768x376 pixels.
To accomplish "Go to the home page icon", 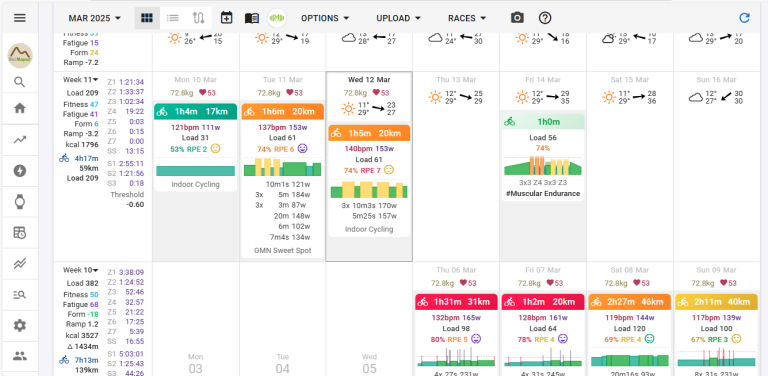I will pyautogui.click(x=20, y=108).
